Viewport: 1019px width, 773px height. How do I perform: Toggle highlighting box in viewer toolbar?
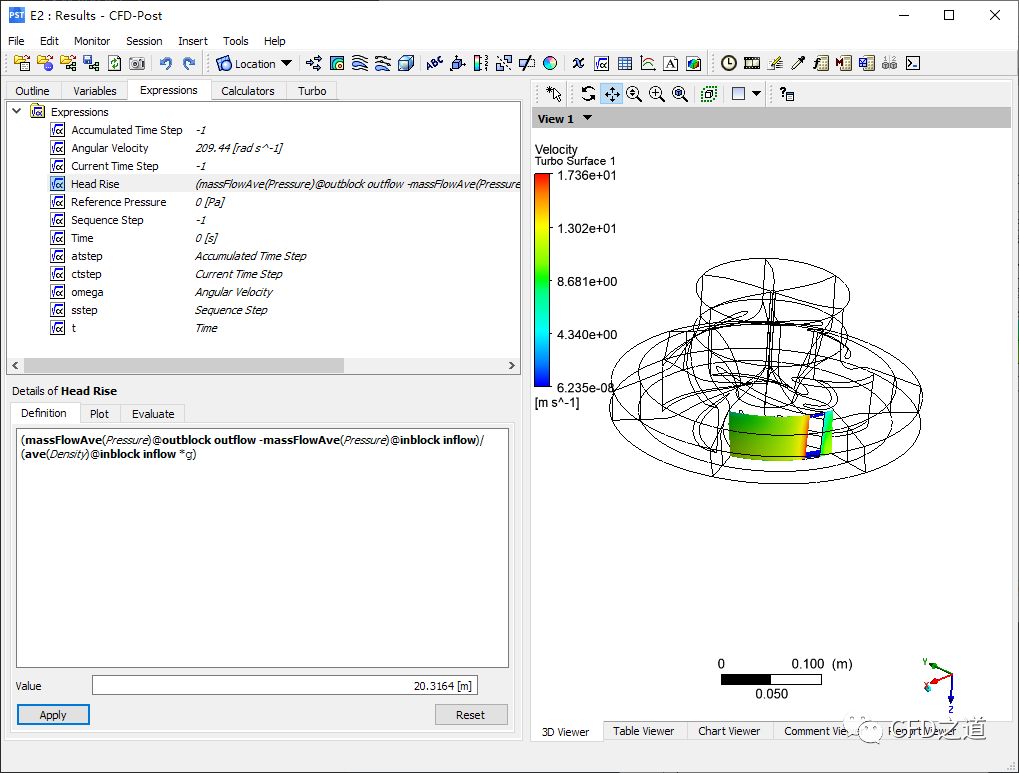pos(709,94)
